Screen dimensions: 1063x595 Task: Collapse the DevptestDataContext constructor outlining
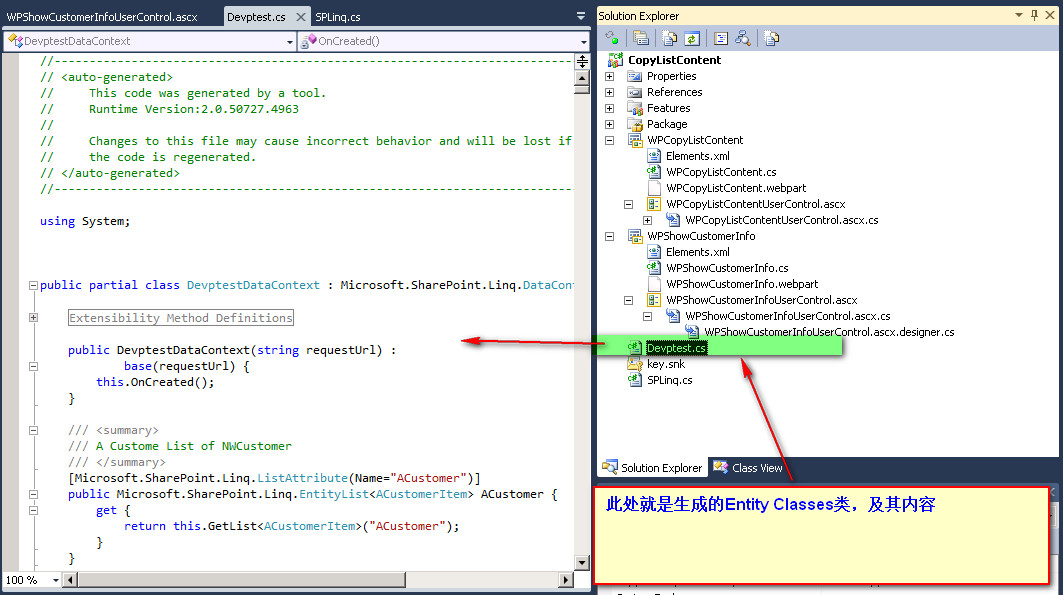pos(33,366)
